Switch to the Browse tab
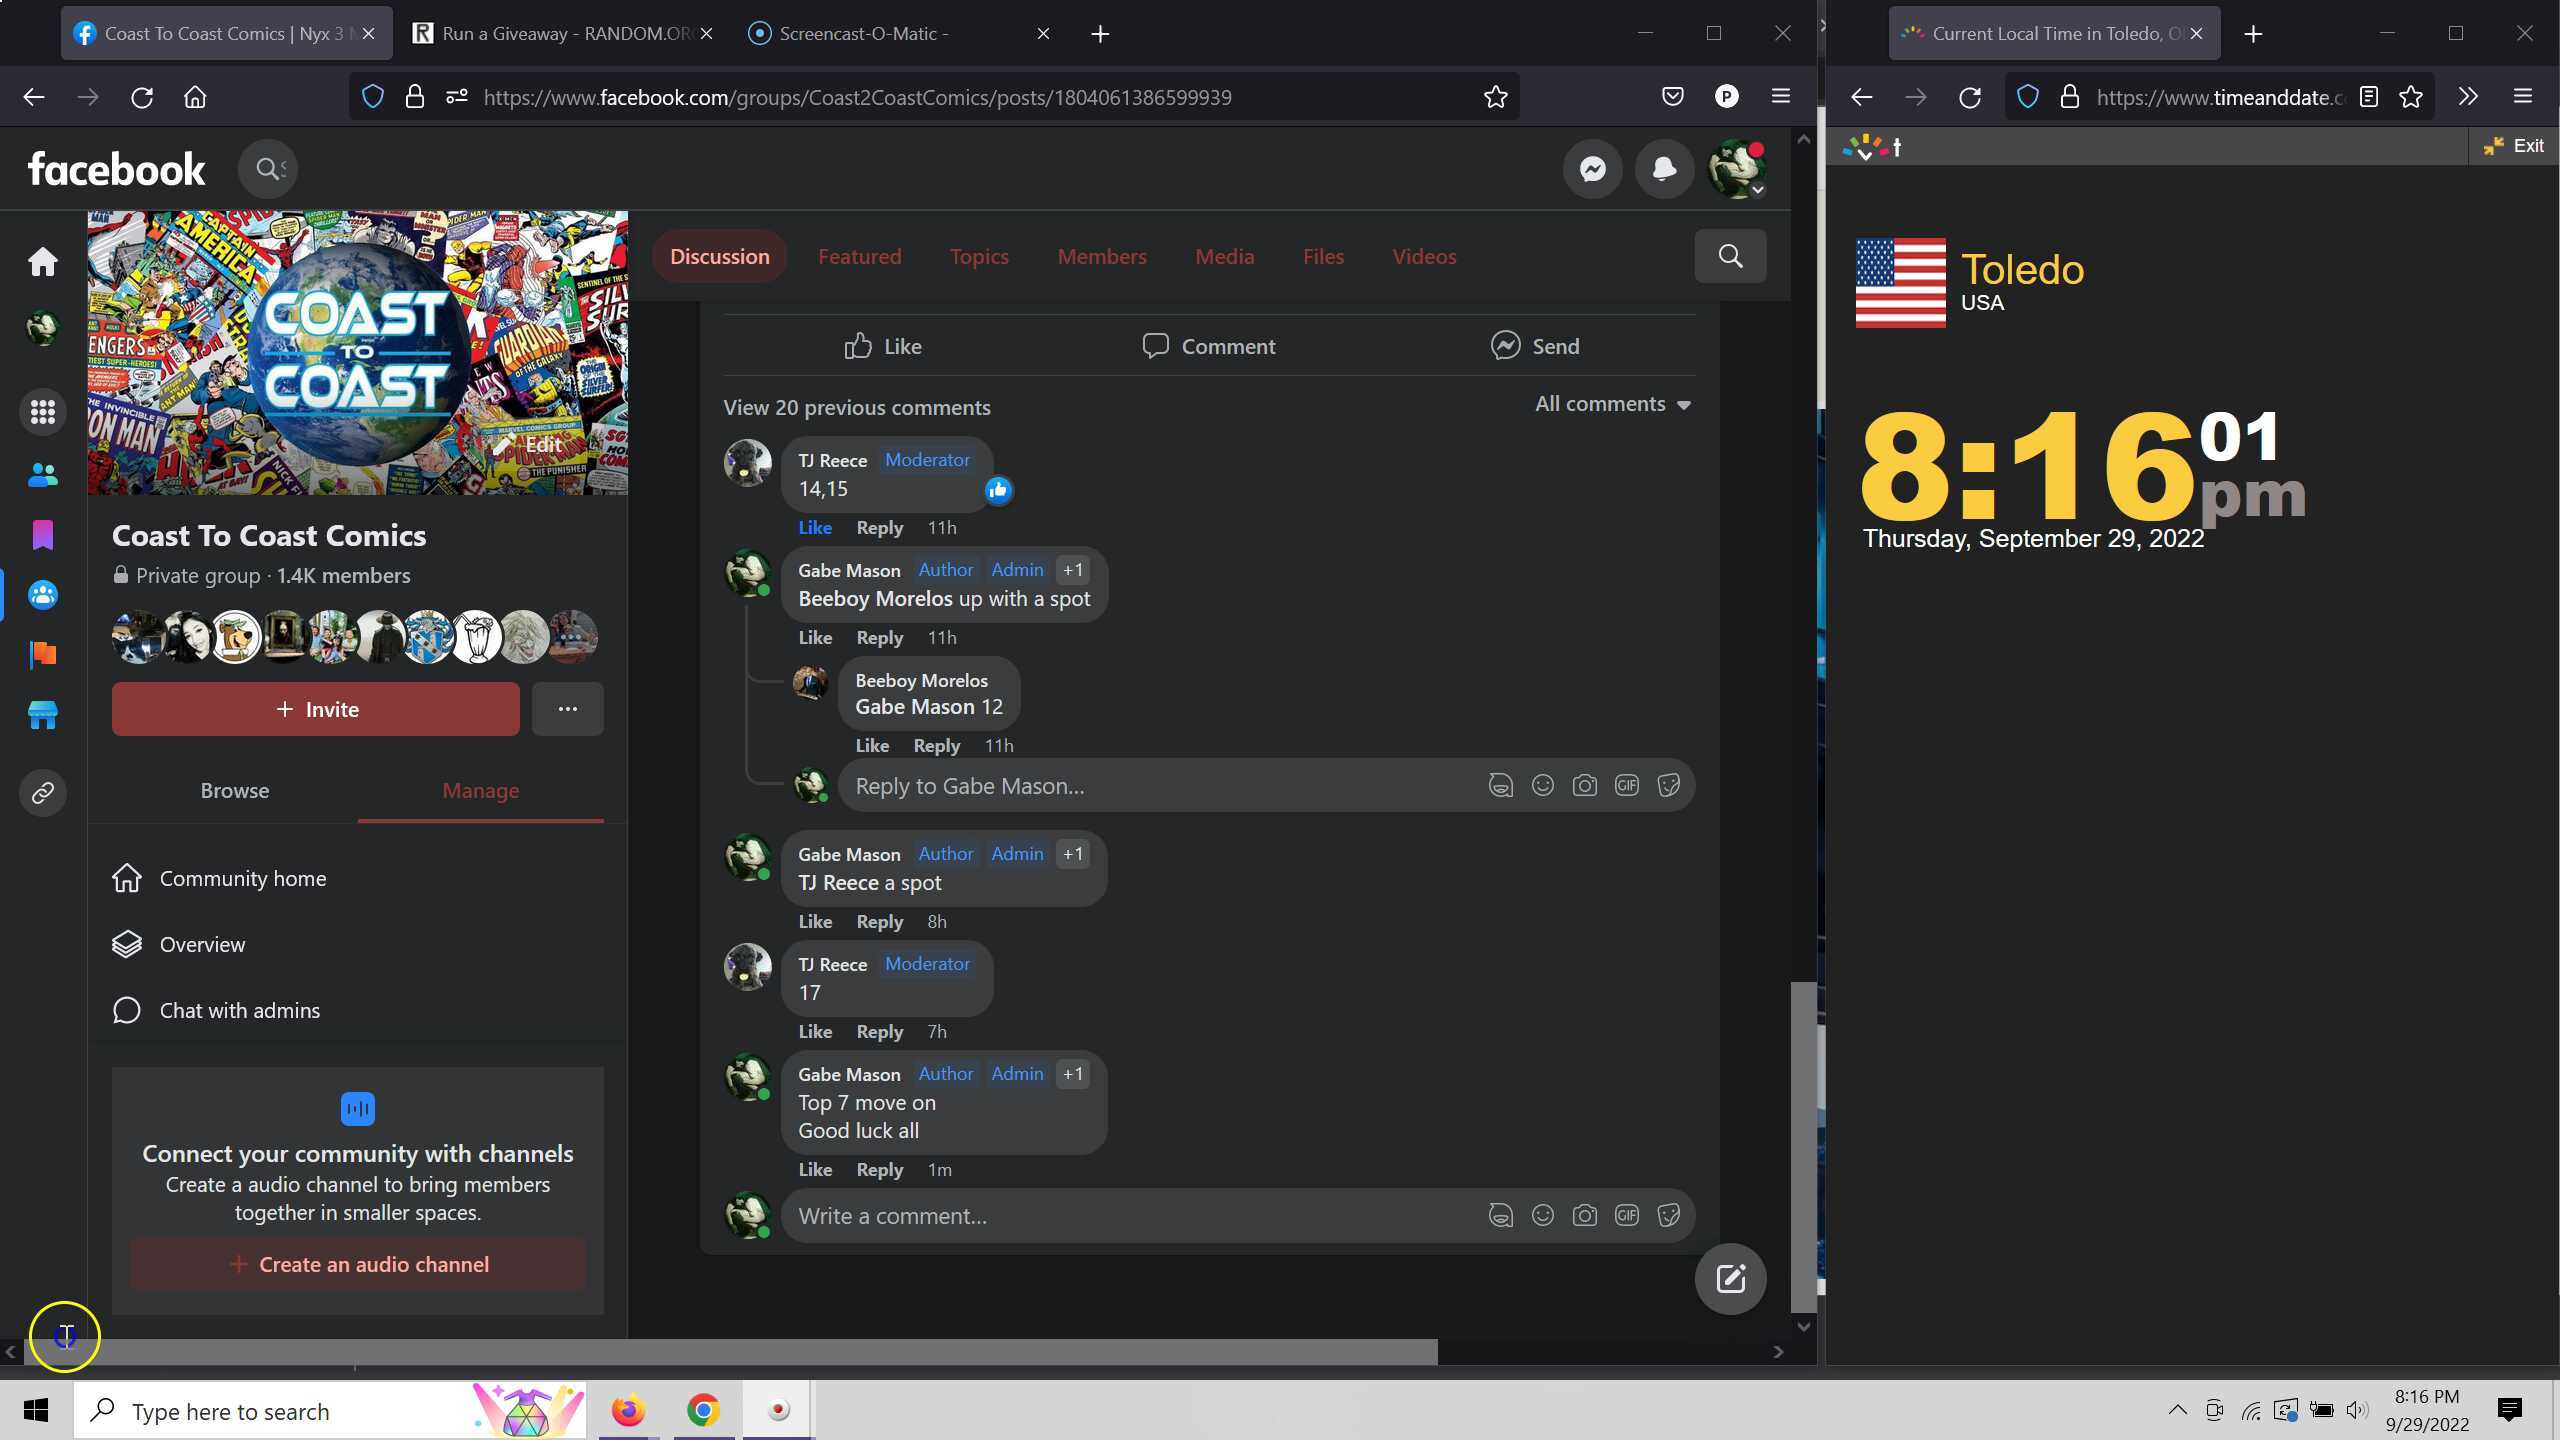This screenshot has width=2560, height=1440. 234,791
